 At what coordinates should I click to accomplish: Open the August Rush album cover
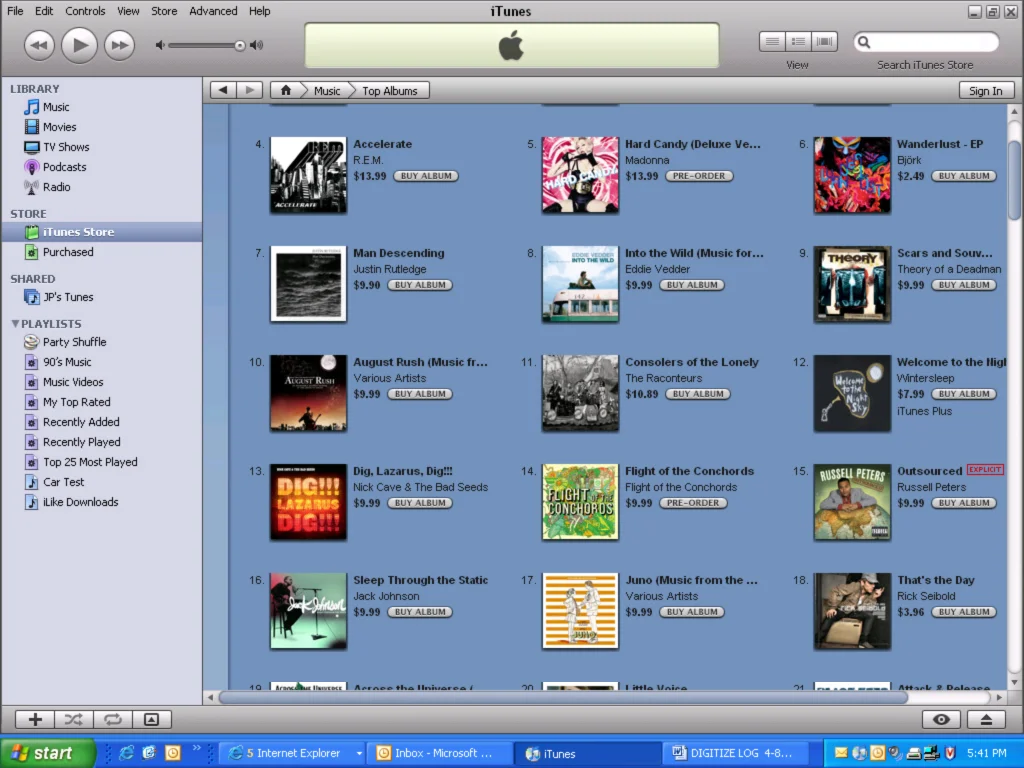click(x=308, y=393)
